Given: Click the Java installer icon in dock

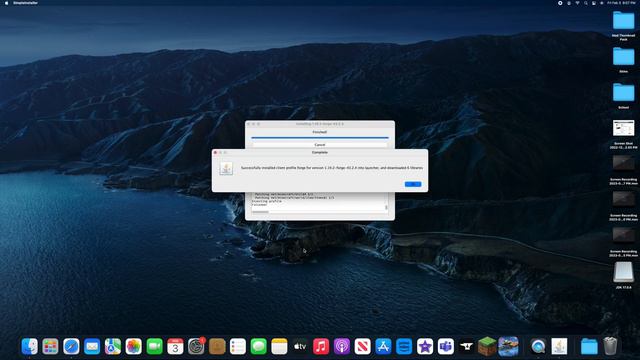Looking at the screenshot, I should pos(559,347).
